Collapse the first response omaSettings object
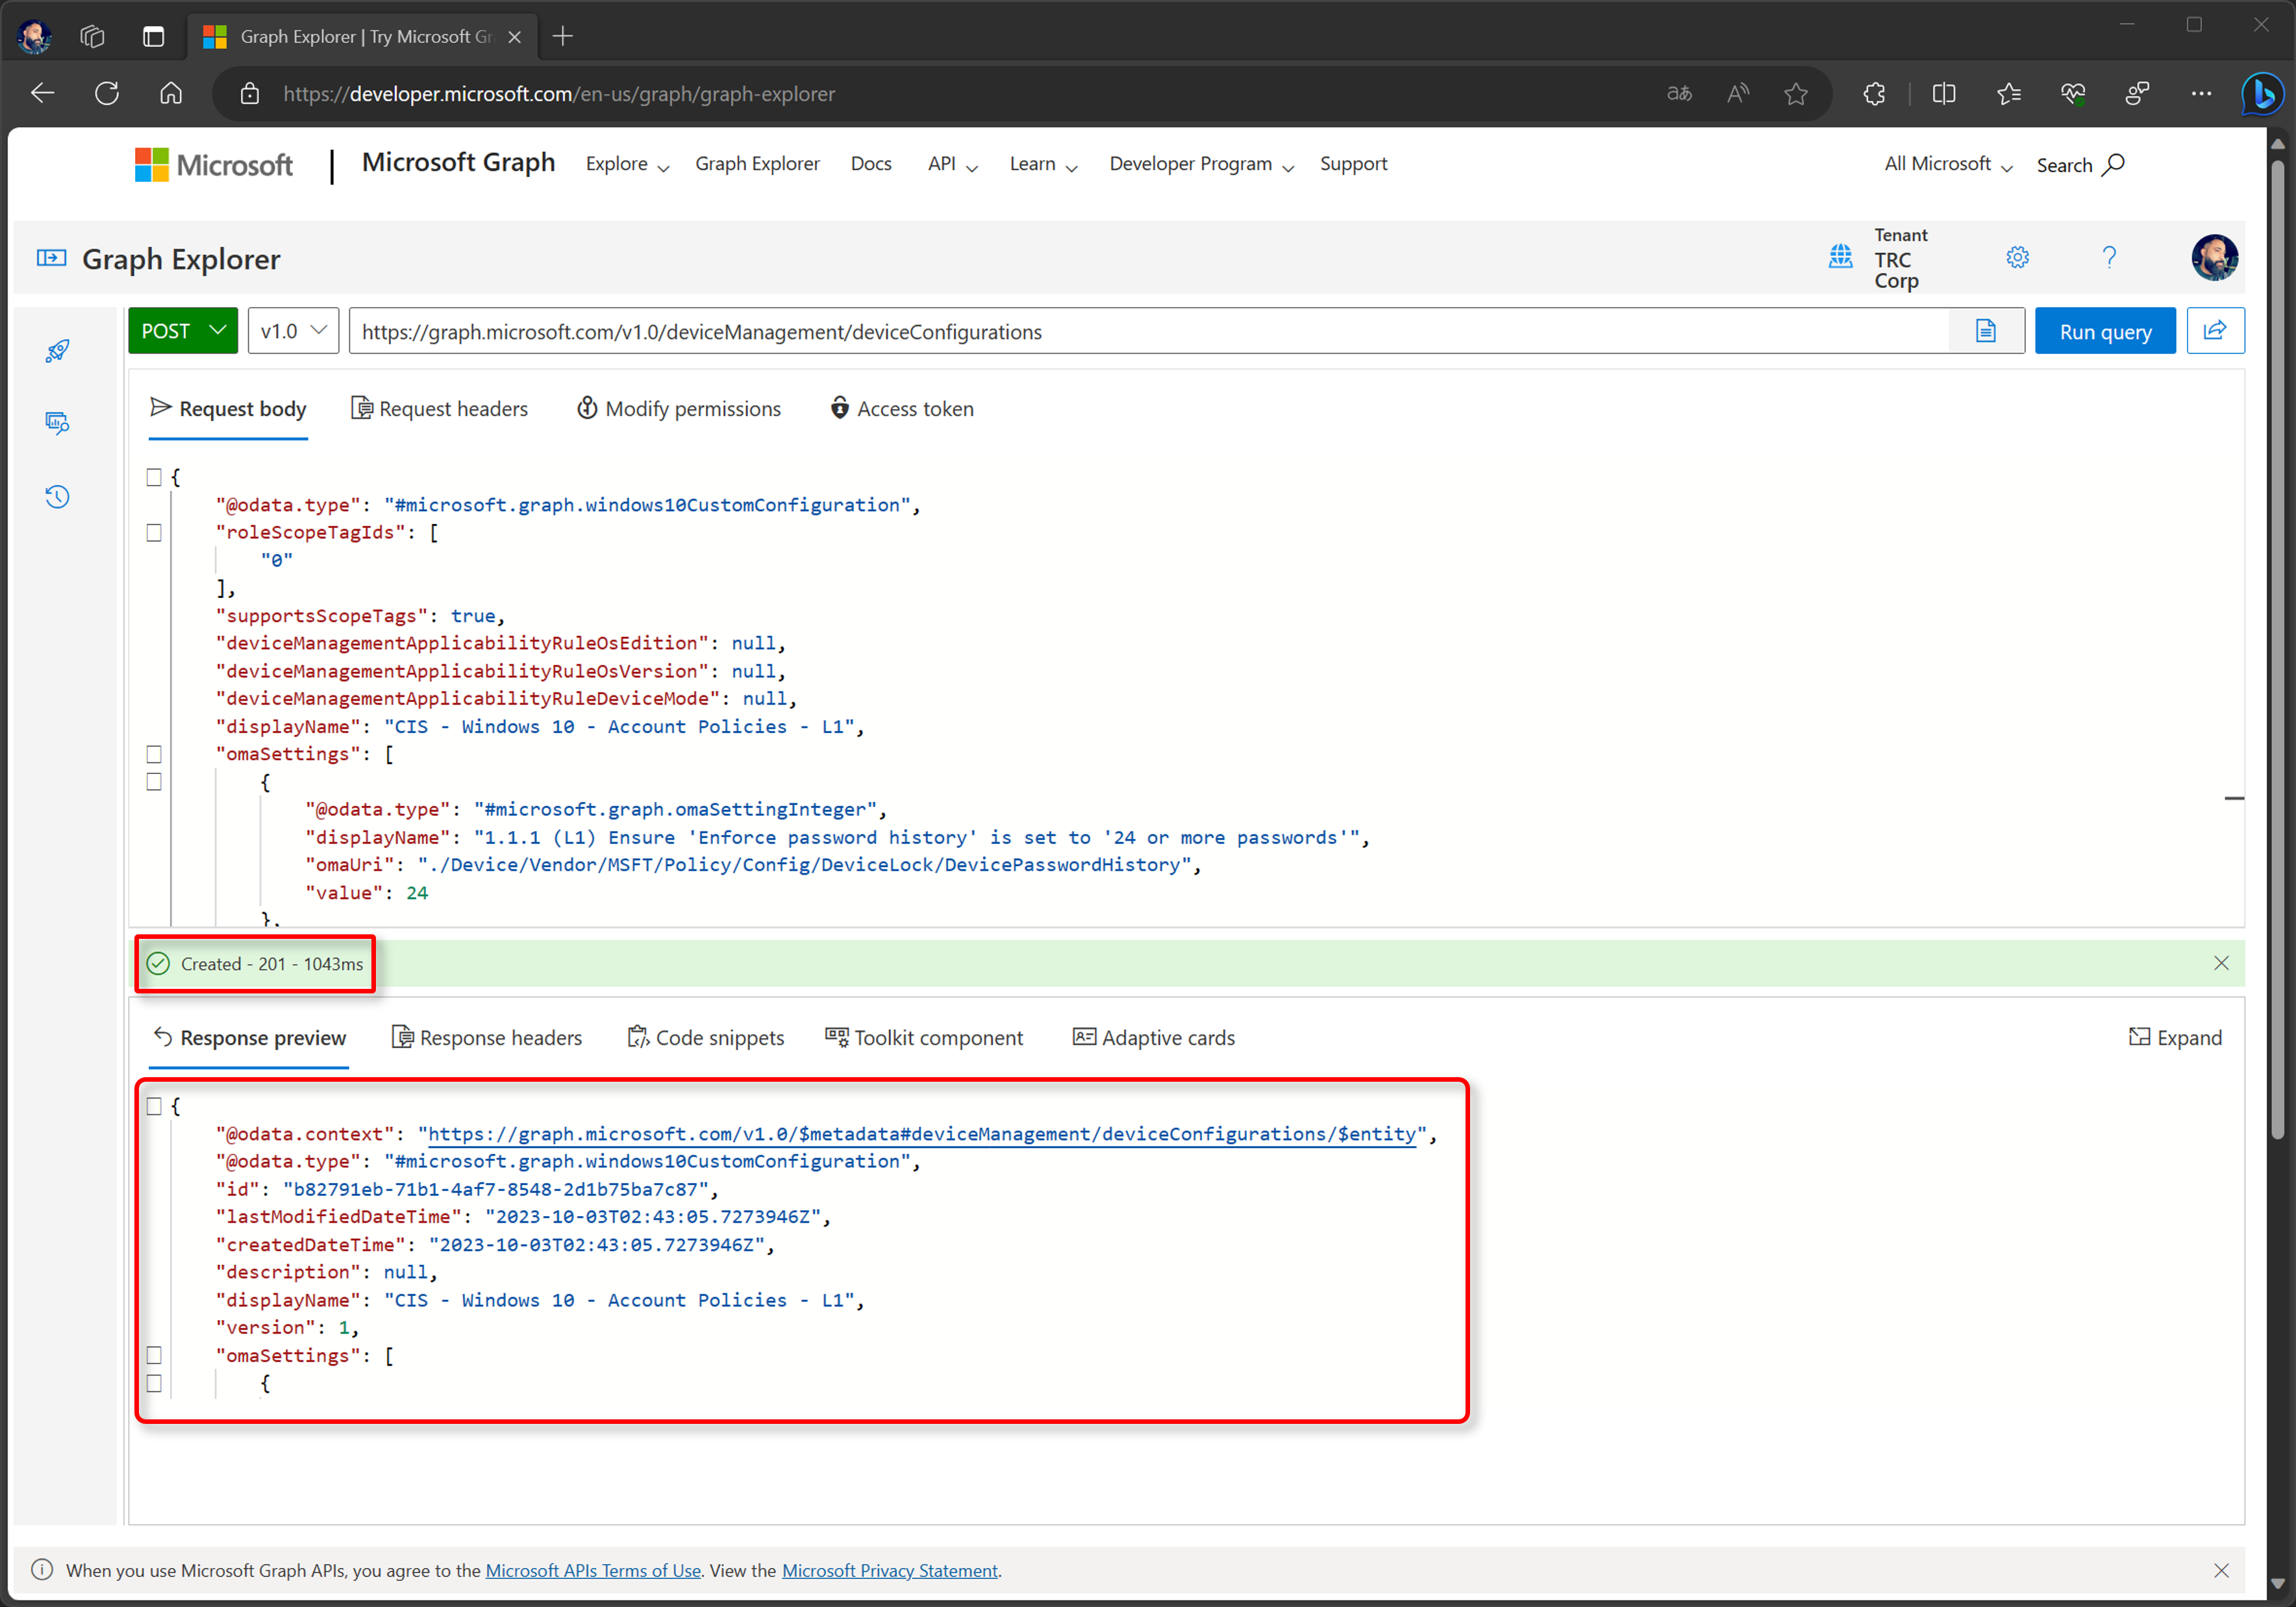2296x1607 pixels. click(154, 1383)
